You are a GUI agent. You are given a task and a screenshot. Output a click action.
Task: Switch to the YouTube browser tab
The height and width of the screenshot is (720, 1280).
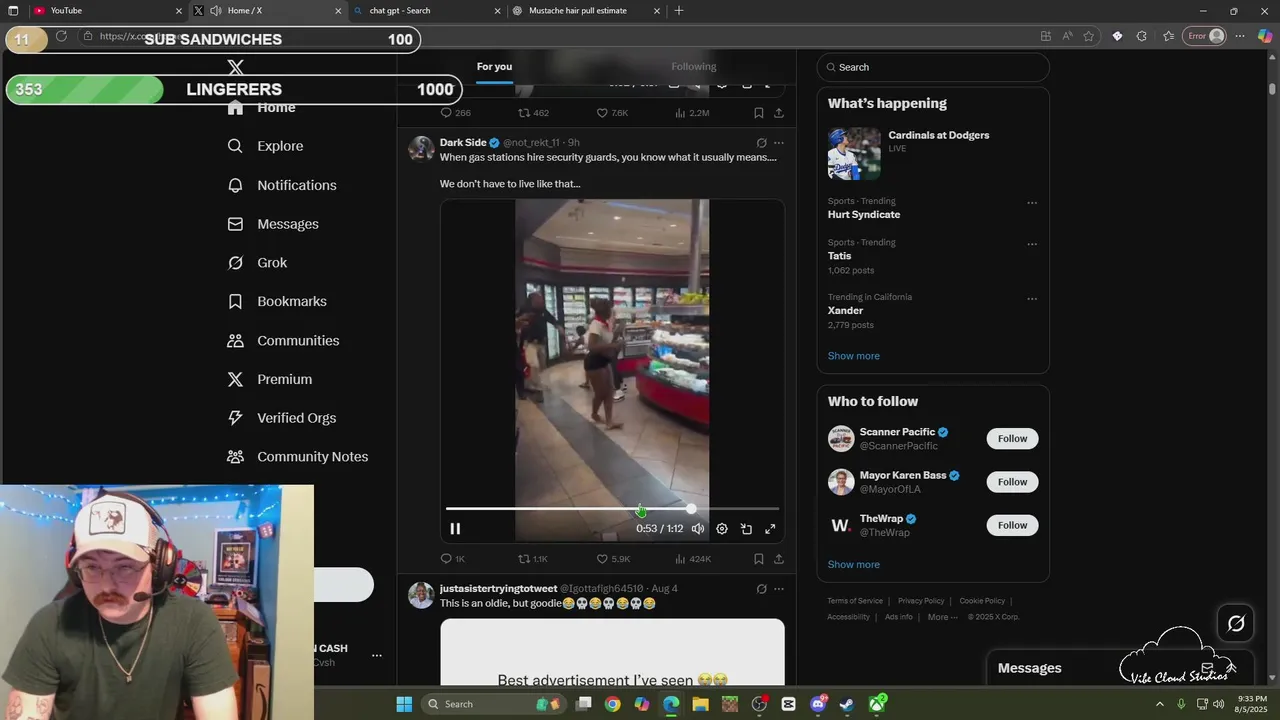(x=105, y=11)
